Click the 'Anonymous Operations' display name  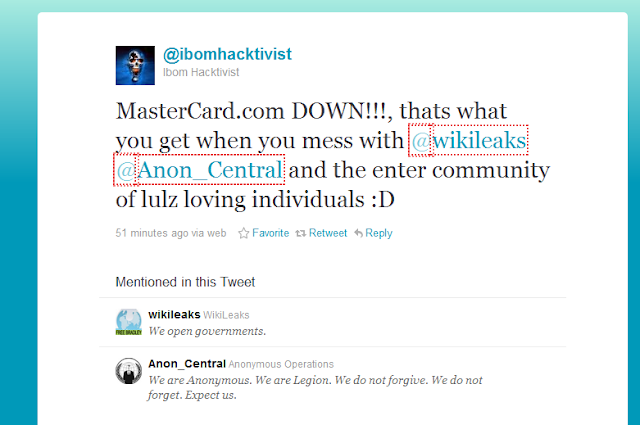pos(281,364)
